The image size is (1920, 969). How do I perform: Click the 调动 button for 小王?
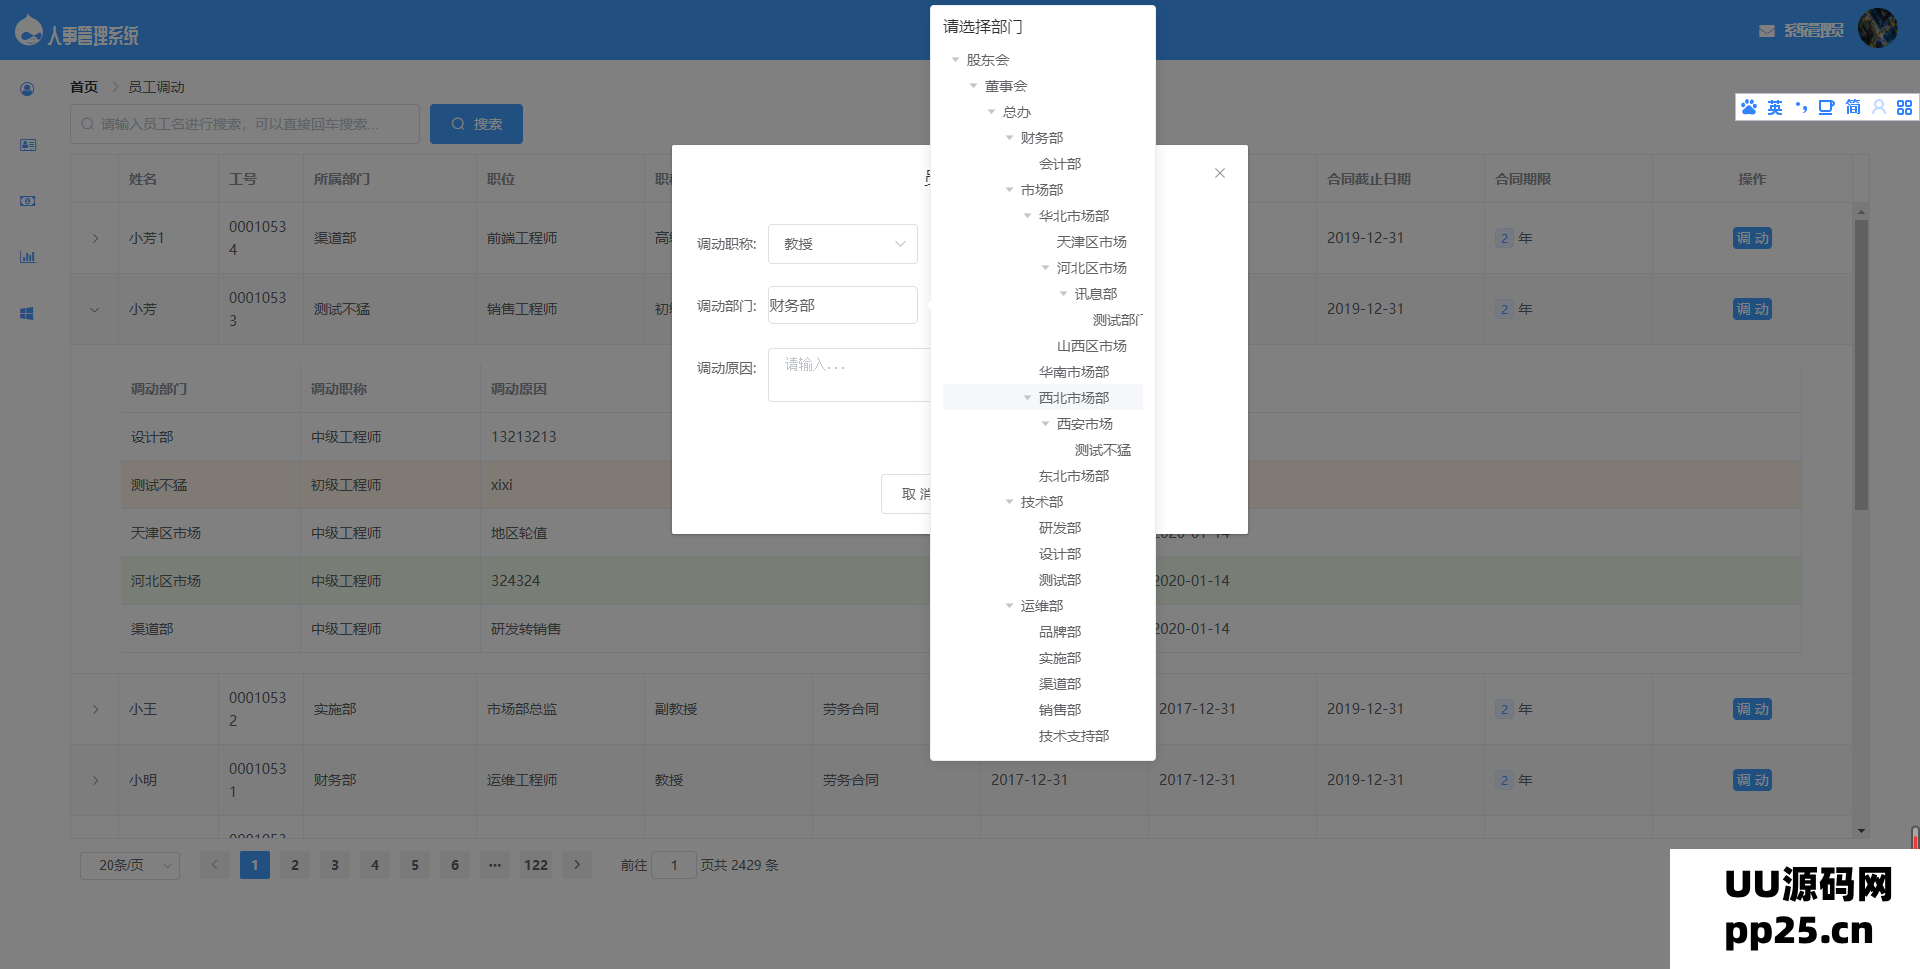tap(1752, 709)
